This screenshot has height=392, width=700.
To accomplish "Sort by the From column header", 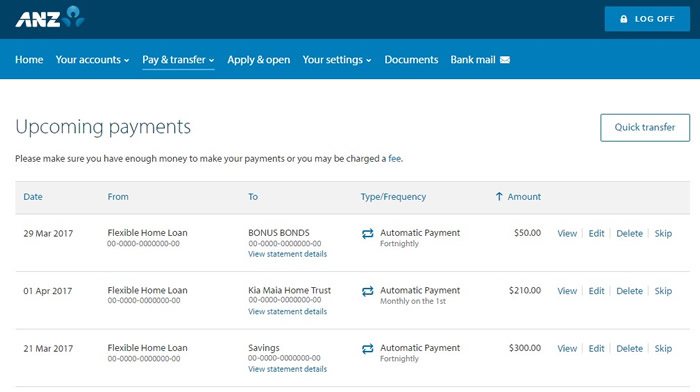I will (x=118, y=196).
